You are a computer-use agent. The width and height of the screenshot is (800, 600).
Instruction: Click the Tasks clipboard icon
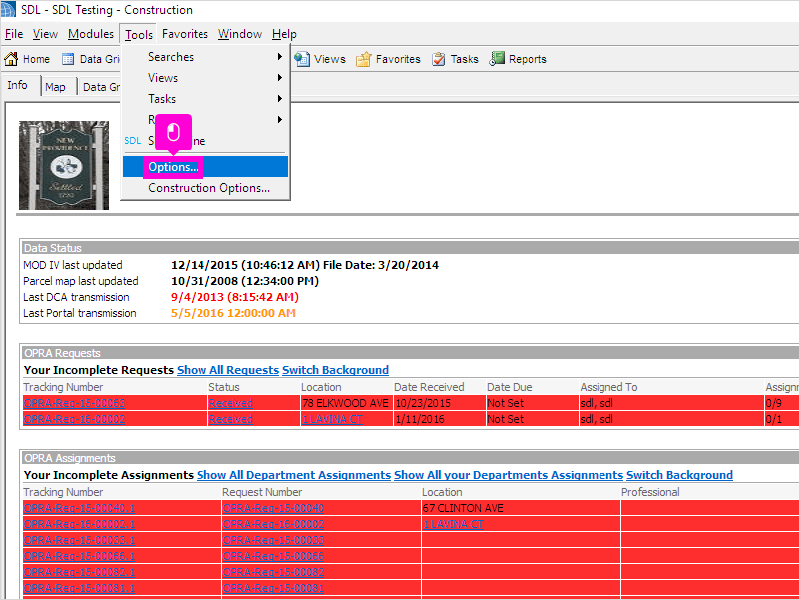tap(438, 59)
